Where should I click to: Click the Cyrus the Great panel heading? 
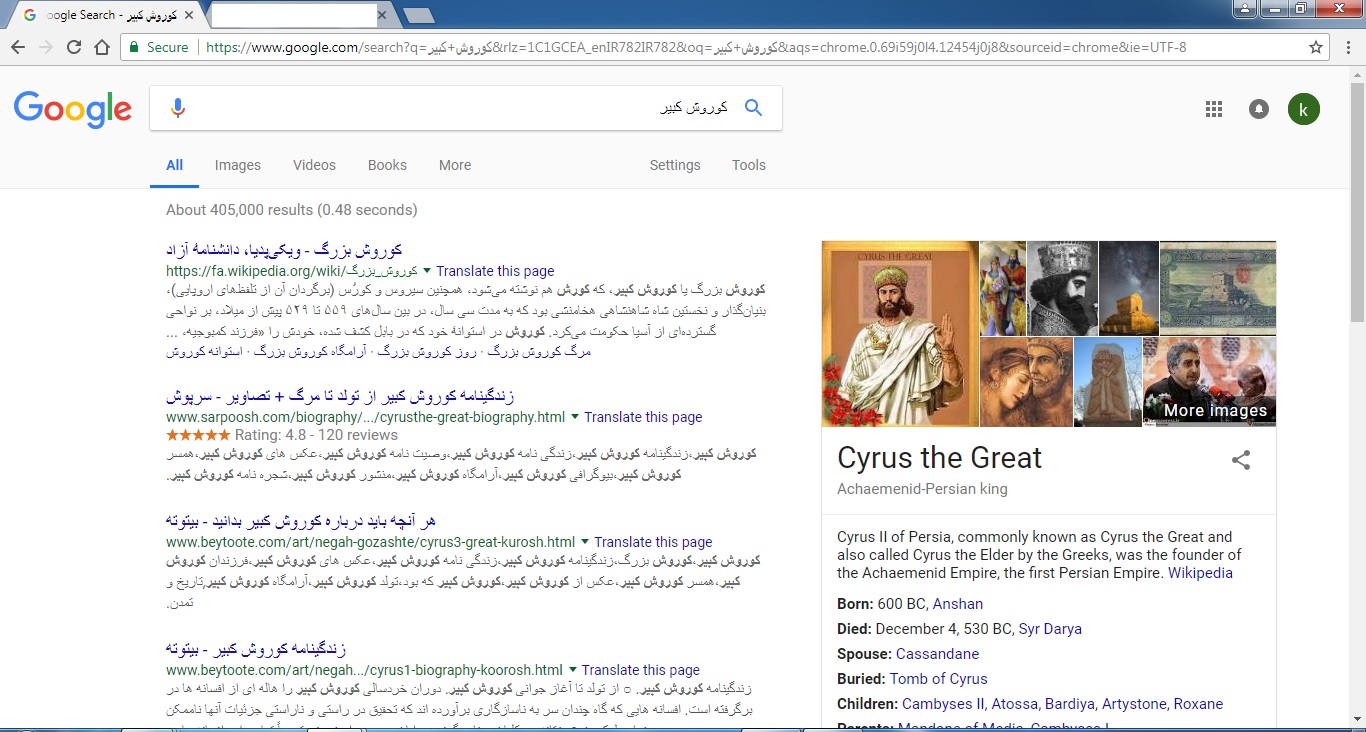click(939, 458)
